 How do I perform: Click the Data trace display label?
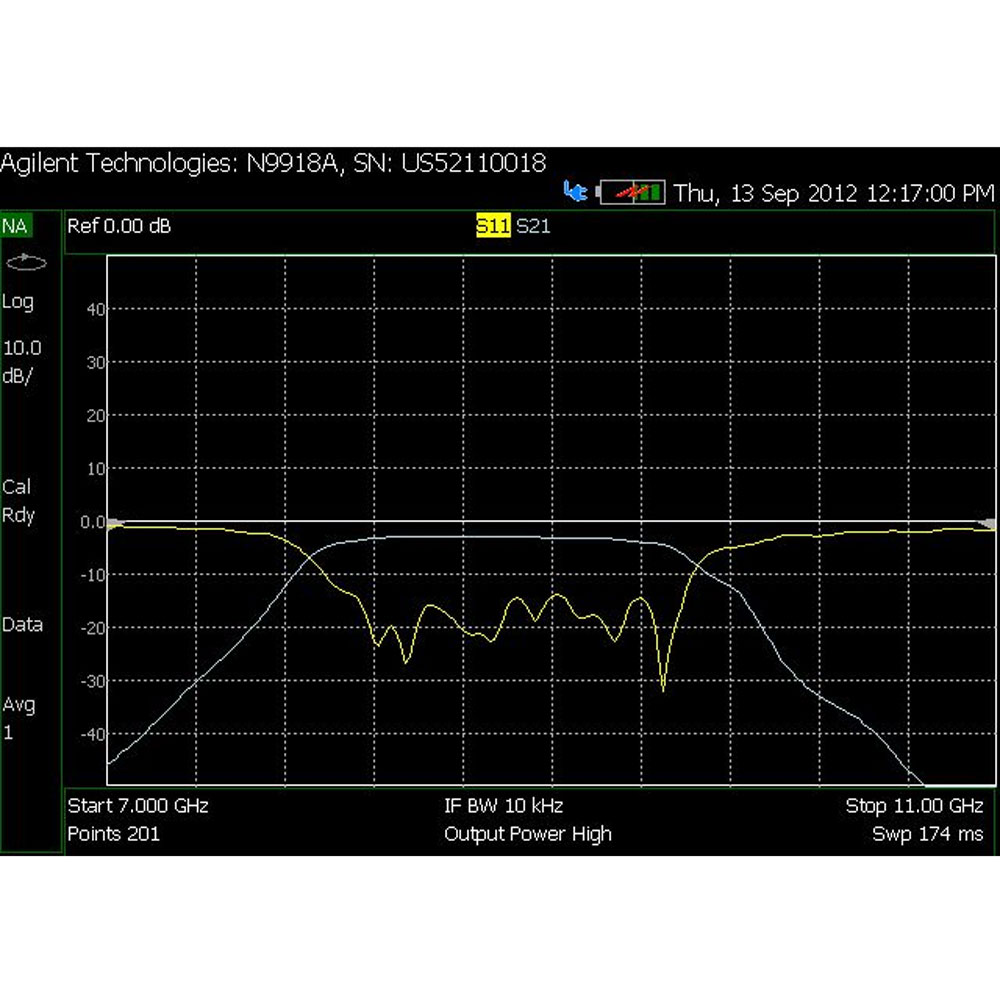pyautogui.click(x=22, y=625)
